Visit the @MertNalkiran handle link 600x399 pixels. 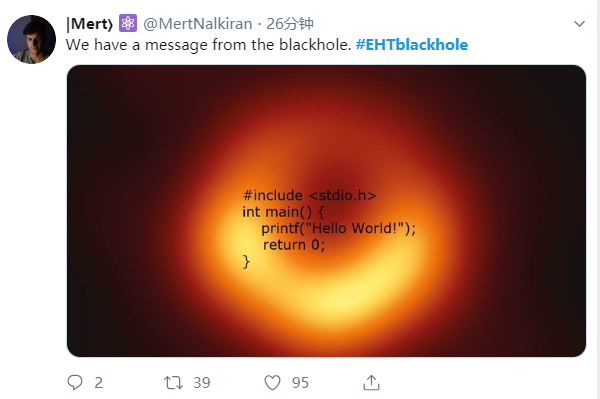pos(197,24)
